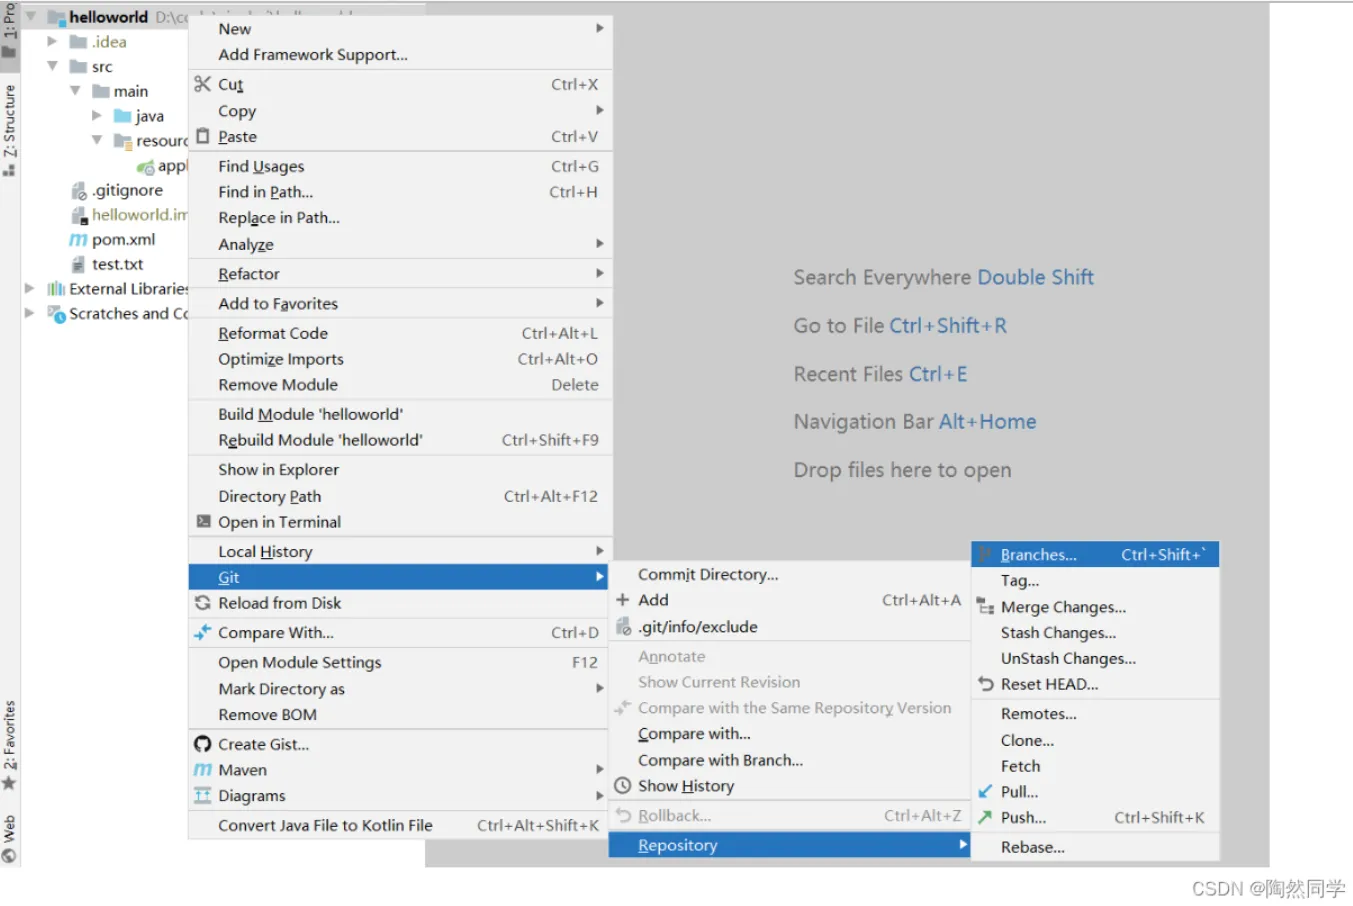The width and height of the screenshot is (1353, 906).
Task: Click the revert arrow icon beside Reset HEAD
Action: click(986, 684)
